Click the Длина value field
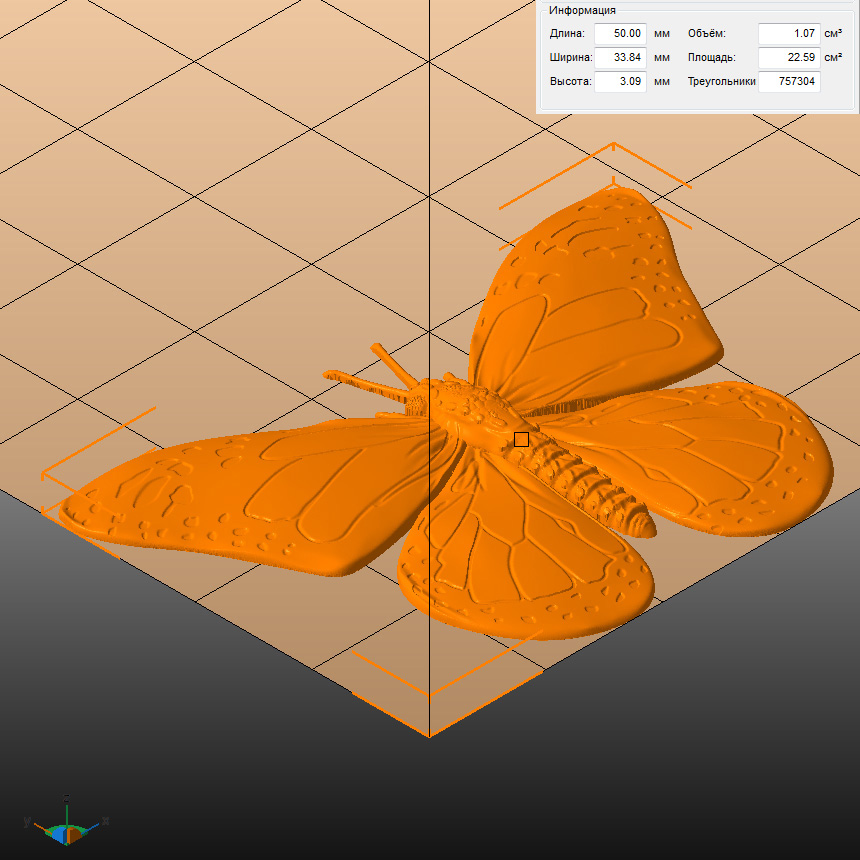Screen dimensions: 860x860 (620, 33)
